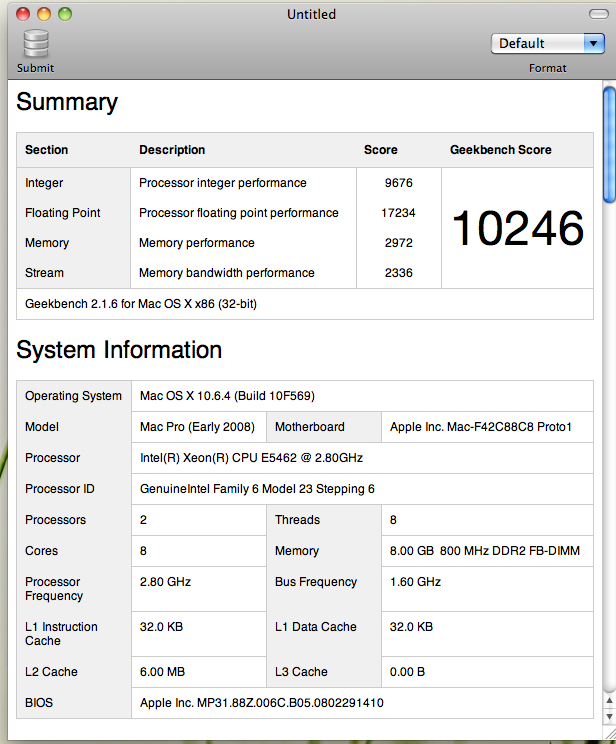Click 'Processor floating point performance' description
This screenshot has width=616, height=744.
pos(239,213)
